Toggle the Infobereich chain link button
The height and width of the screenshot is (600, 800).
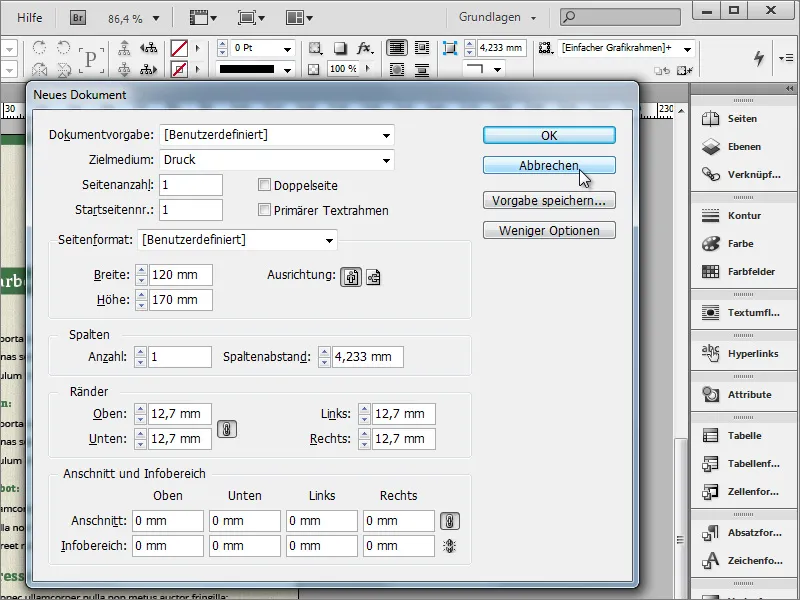[x=449, y=546]
